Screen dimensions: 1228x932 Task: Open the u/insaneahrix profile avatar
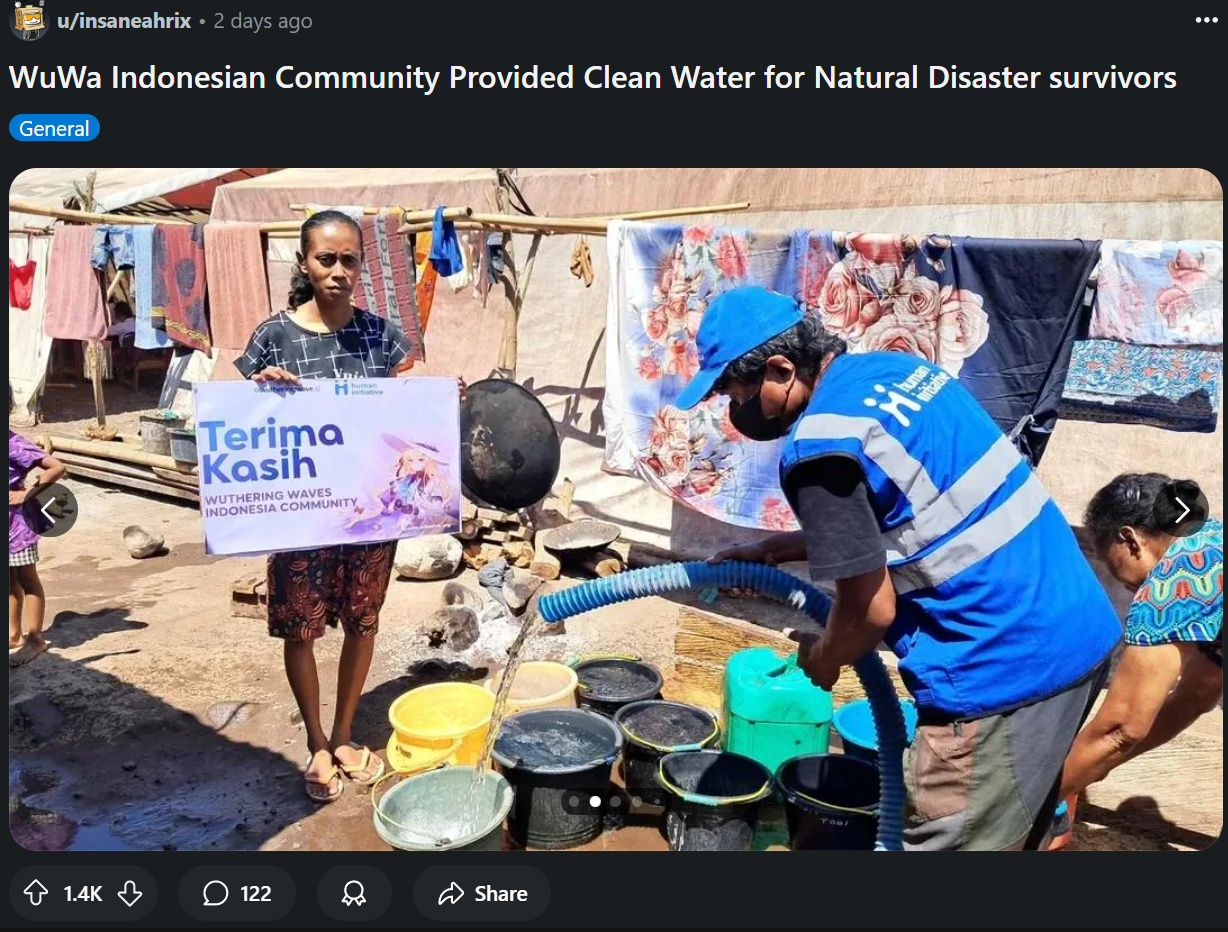[x=29, y=20]
